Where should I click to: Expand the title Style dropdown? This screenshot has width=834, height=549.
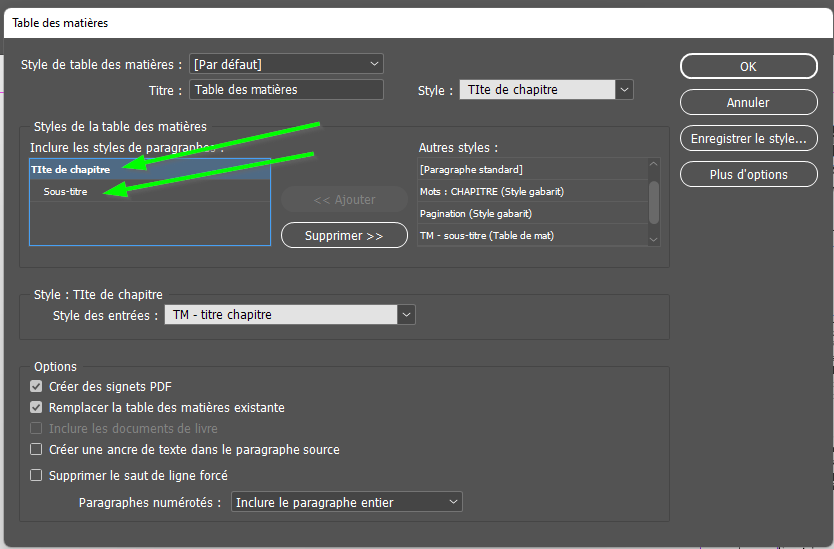click(x=546, y=90)
